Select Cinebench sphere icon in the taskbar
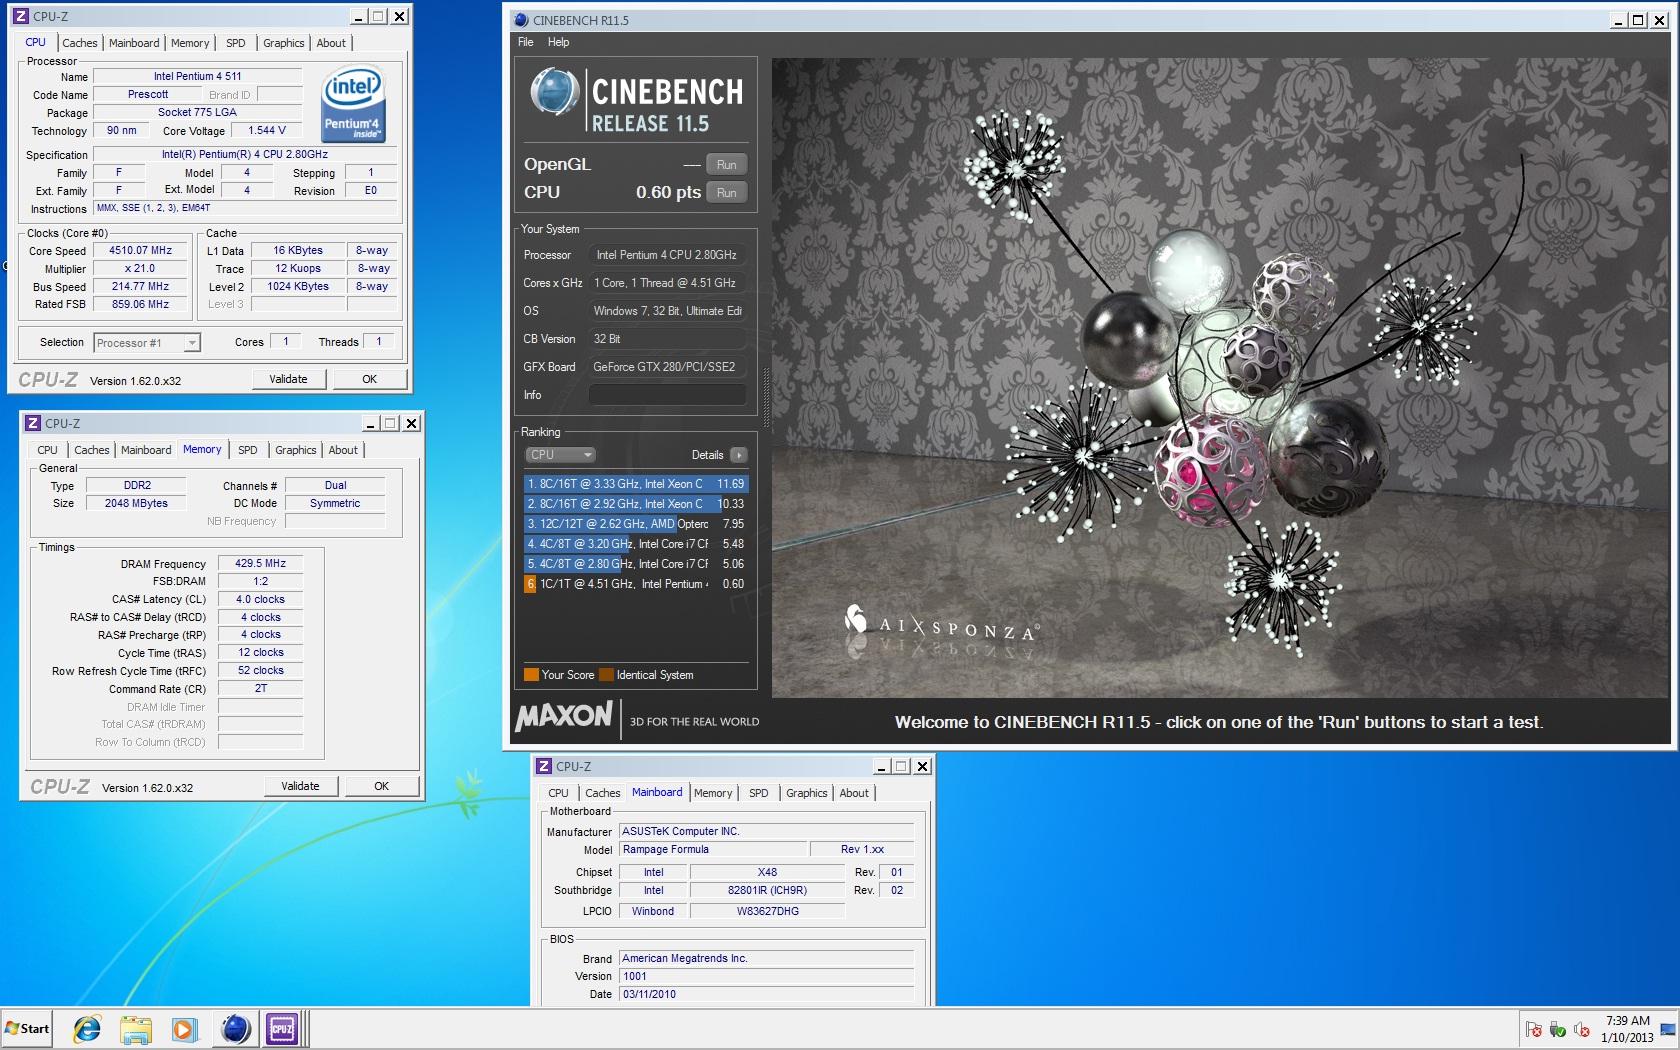Image resolution: width=1680 pixels, height=1050 pixels. tap(235, 1028)
